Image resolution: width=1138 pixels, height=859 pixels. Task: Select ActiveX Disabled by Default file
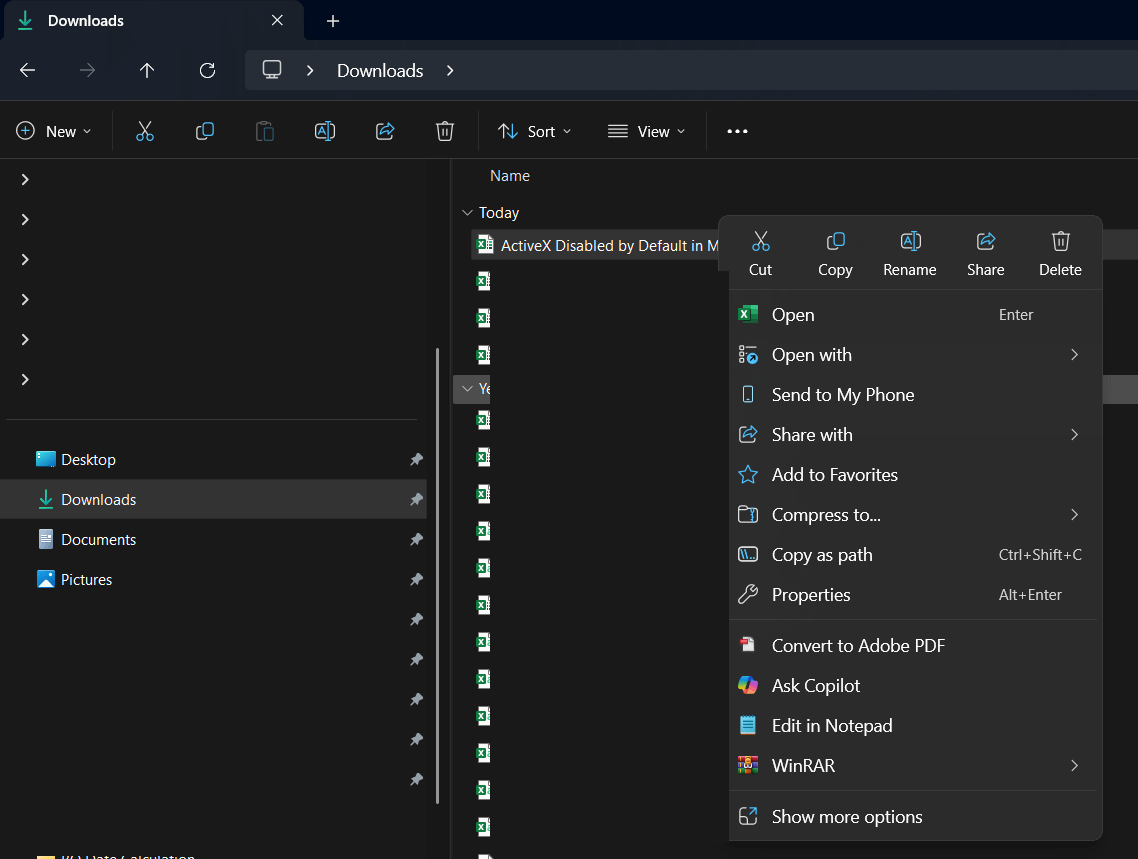click(595, 245)
